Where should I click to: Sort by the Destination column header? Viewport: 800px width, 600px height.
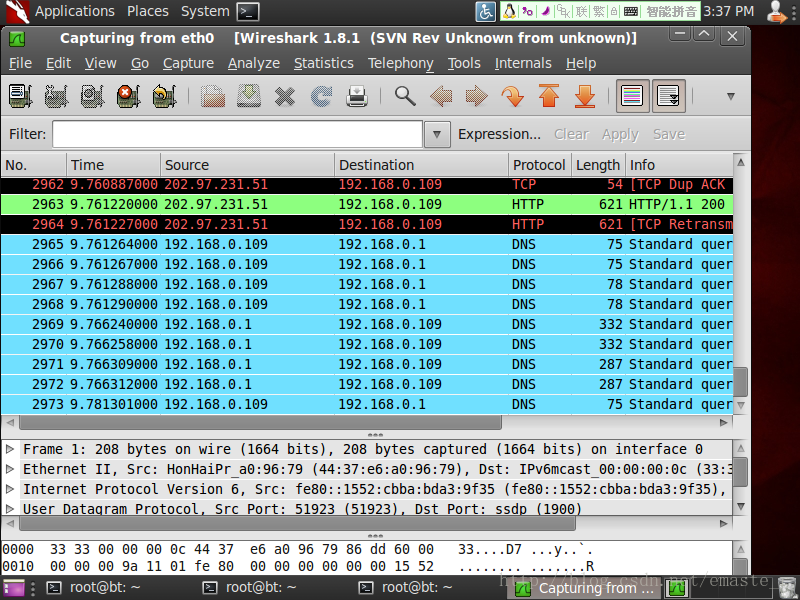coord(422,165)
